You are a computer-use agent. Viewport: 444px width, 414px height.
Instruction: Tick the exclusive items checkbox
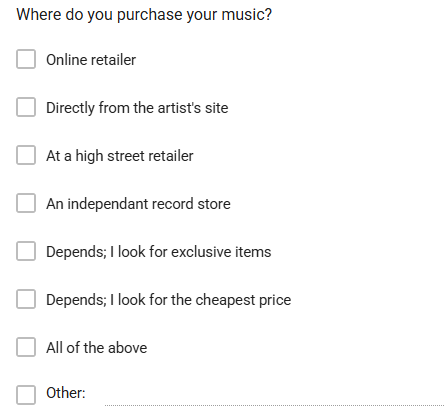[x=26, y=251]
